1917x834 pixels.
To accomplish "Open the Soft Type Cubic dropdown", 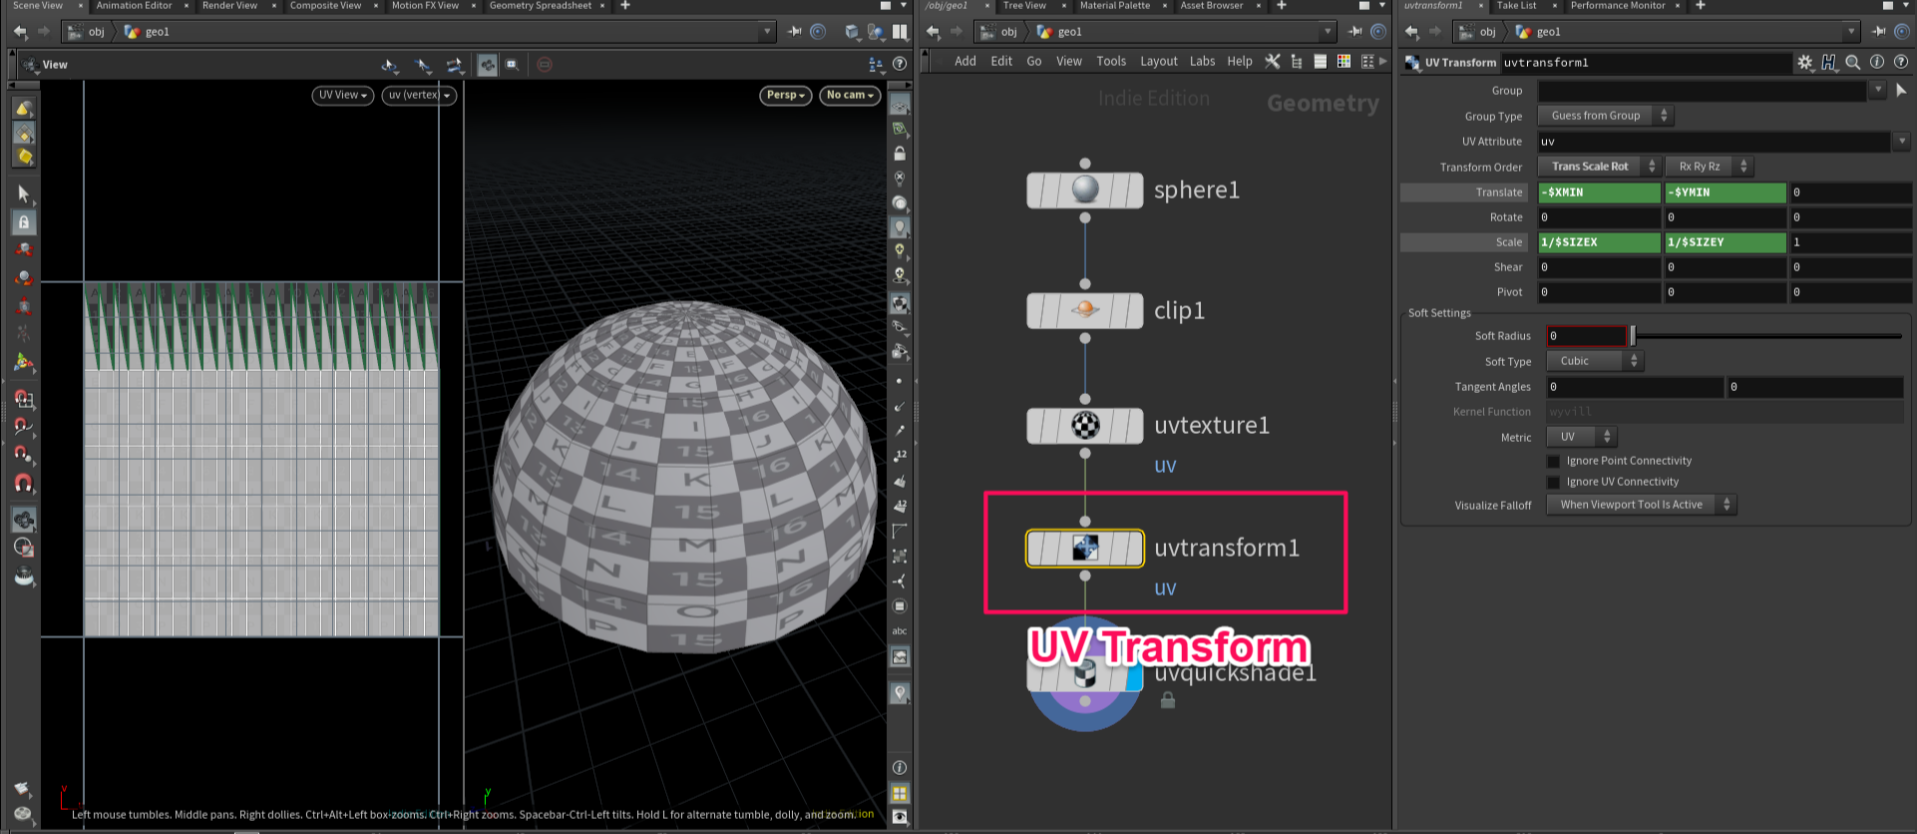I will (1595, 361).
